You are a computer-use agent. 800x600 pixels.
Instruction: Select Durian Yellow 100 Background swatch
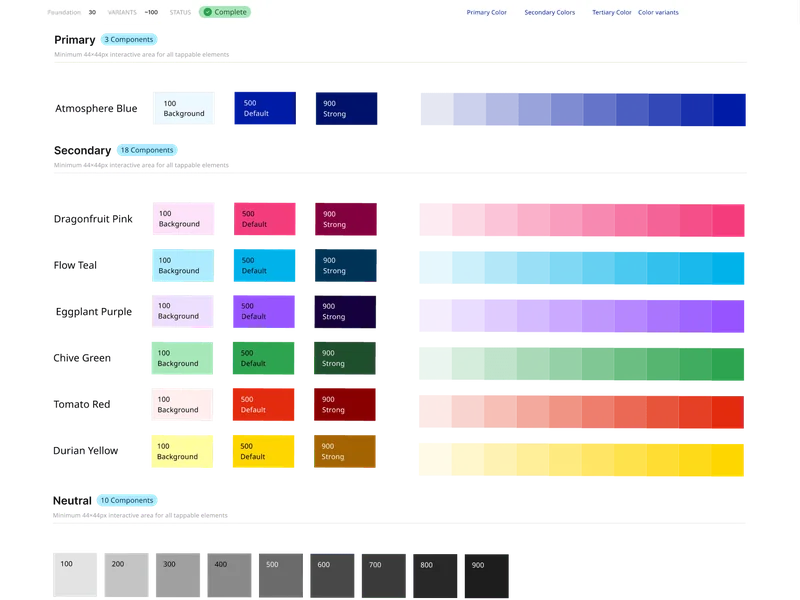click(x=182, y=451)
